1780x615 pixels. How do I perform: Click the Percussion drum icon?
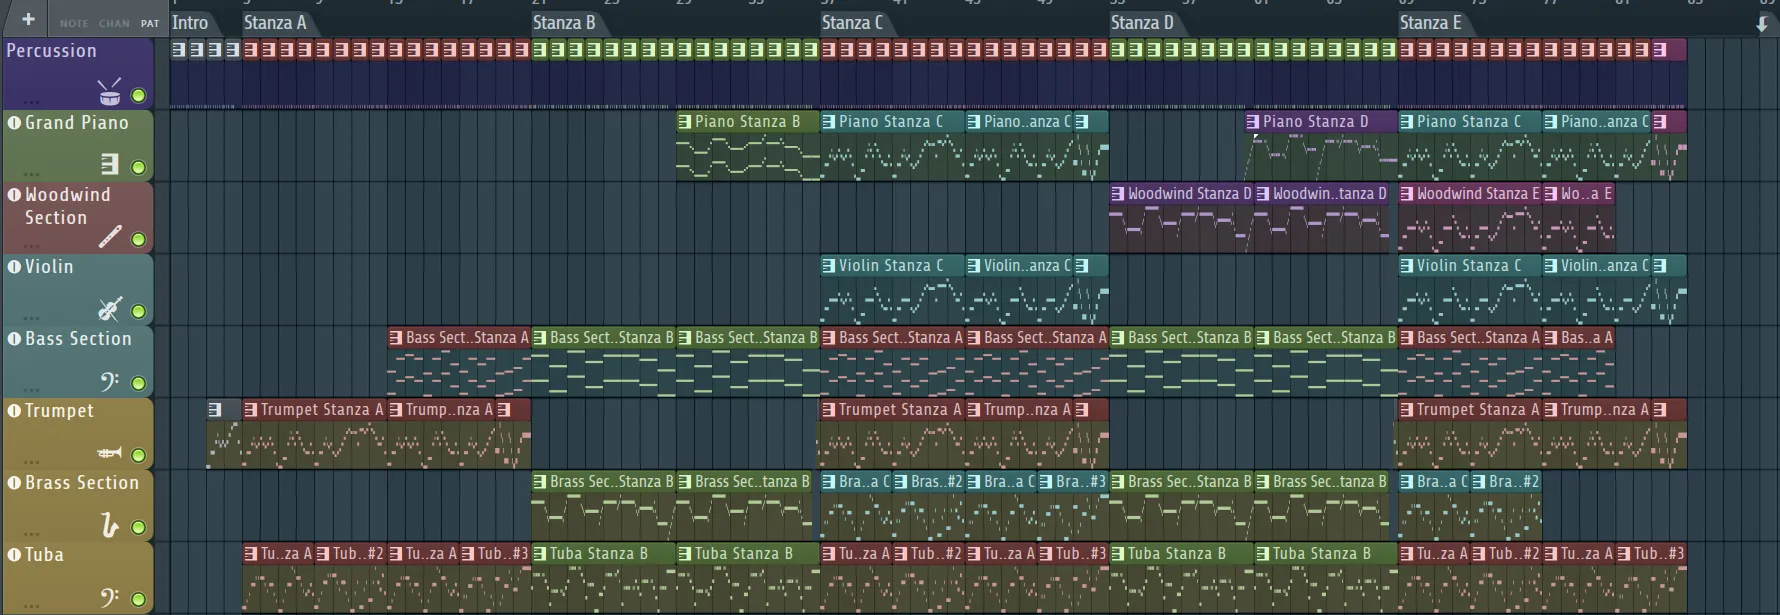coord(110,93)
